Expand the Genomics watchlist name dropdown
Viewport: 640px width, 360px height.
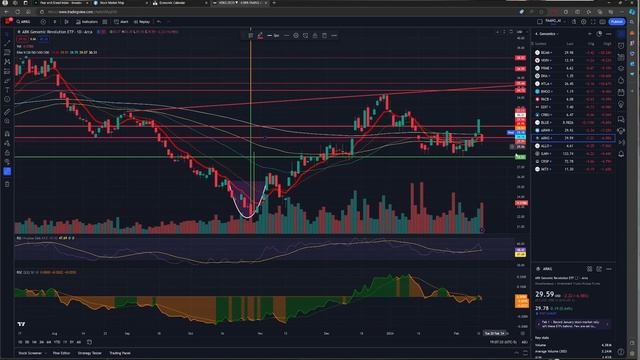tap(548, 34)
